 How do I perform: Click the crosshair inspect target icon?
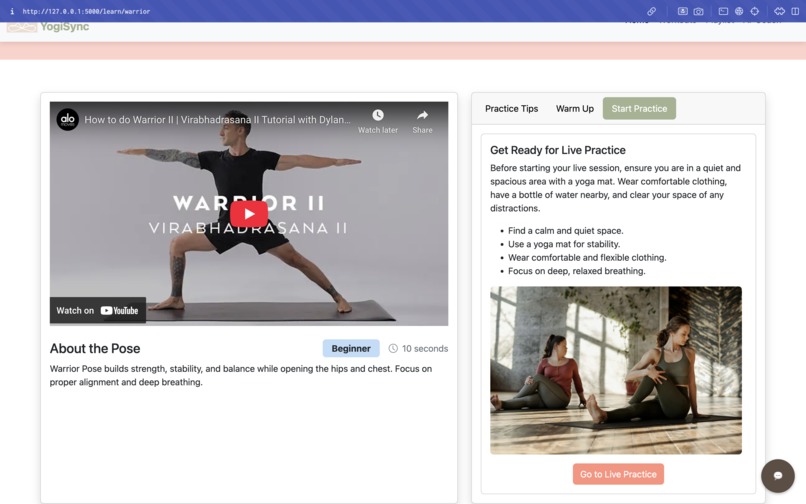[x=755, y=11]
